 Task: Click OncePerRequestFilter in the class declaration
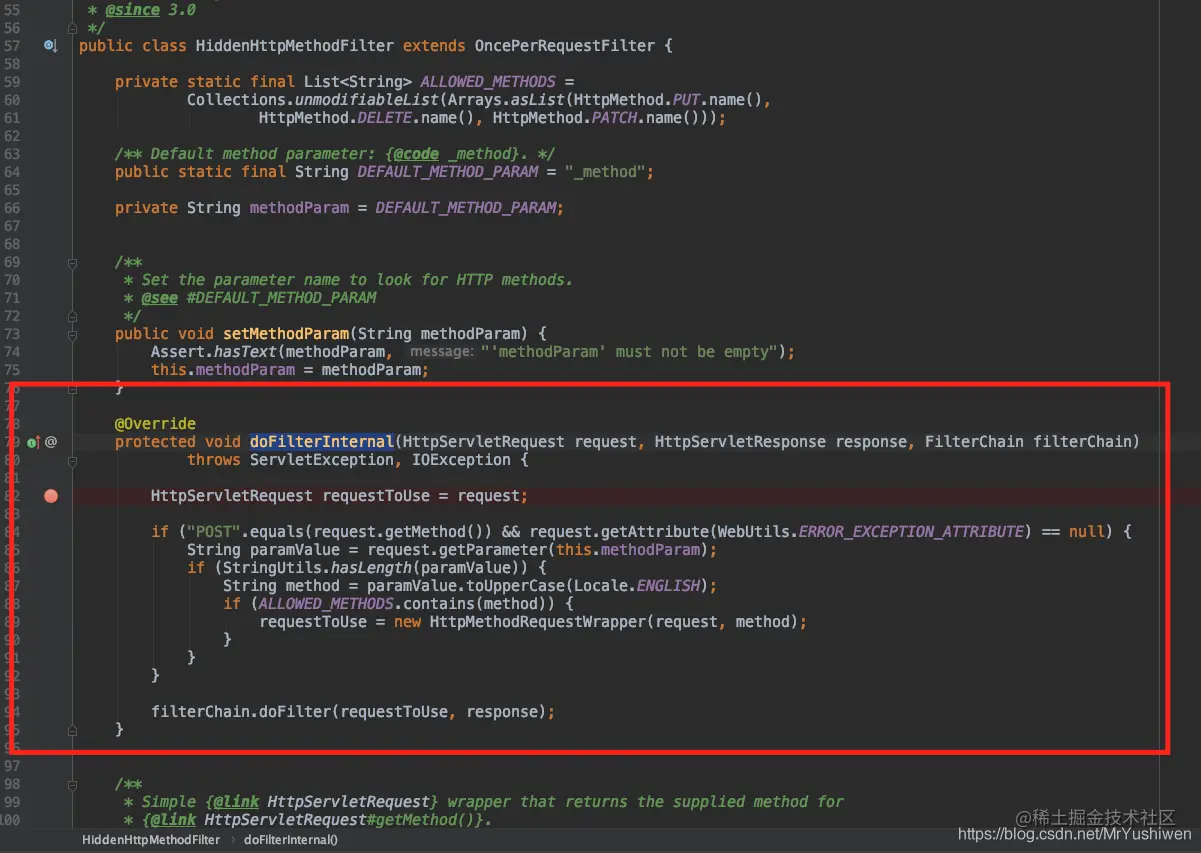[565, 46]
